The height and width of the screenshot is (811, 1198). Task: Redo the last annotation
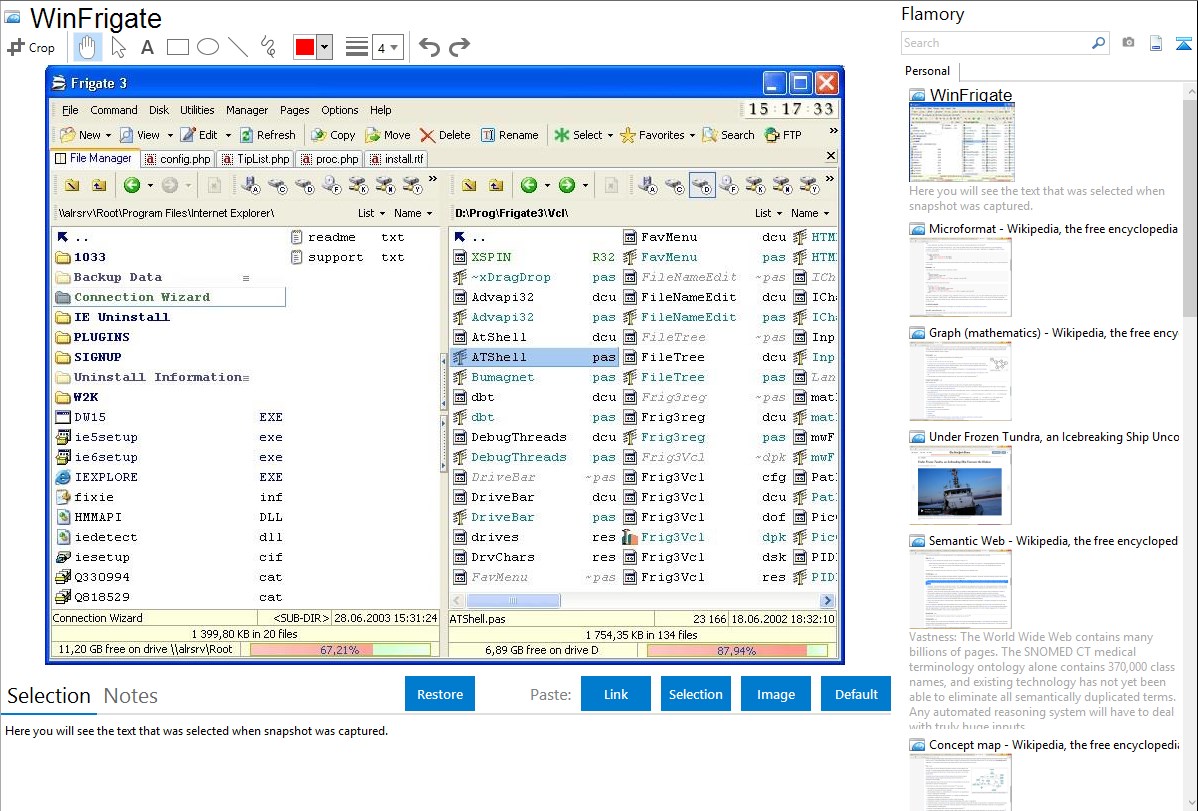pos(459,47)
